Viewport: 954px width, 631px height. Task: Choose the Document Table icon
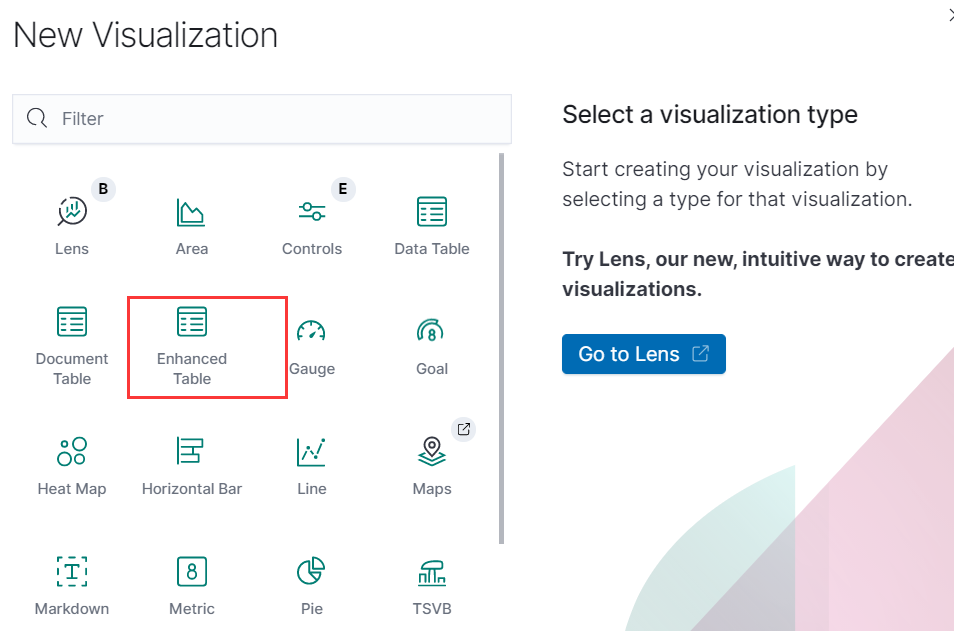tap(72, 321)
